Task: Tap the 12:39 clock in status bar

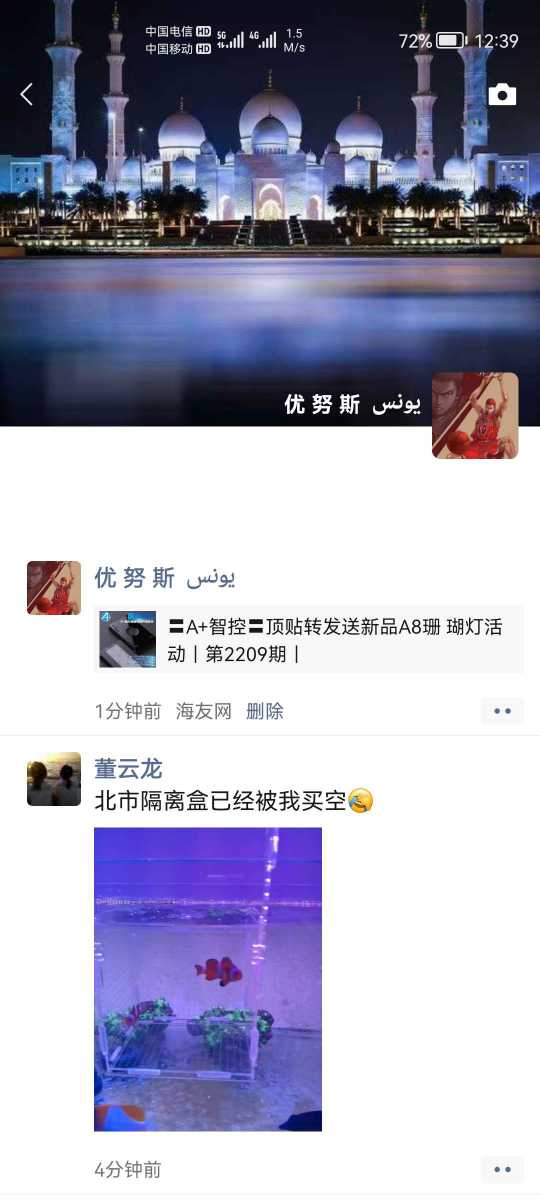Action: tap(496, 41)
